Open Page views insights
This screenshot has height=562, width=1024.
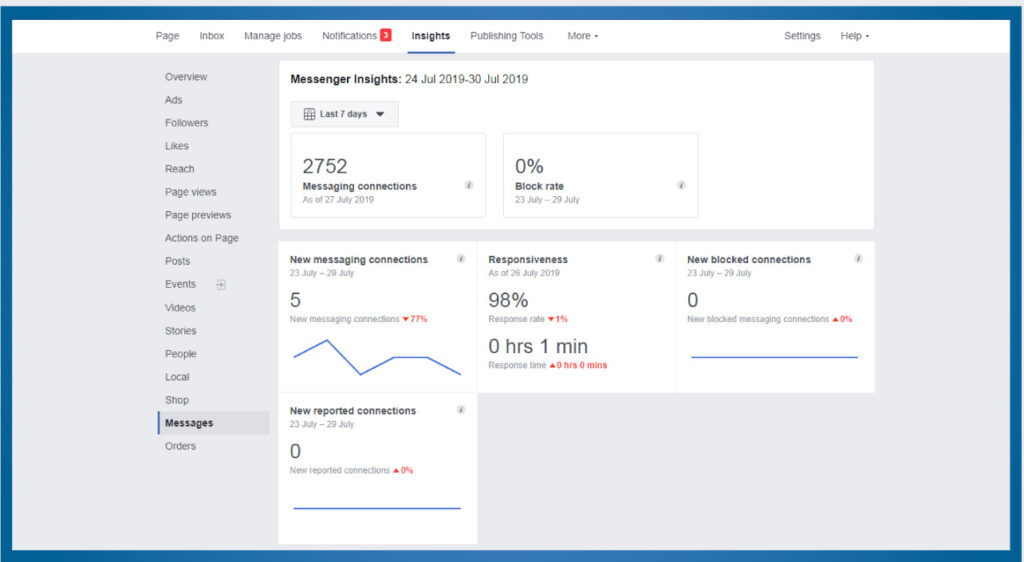click(x=191, y=192)
